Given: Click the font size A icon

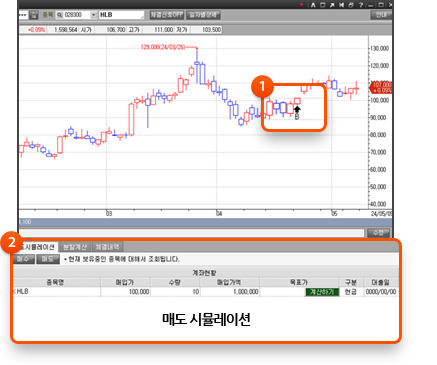Looking at the screenshot, I should (x=313, y=5).
